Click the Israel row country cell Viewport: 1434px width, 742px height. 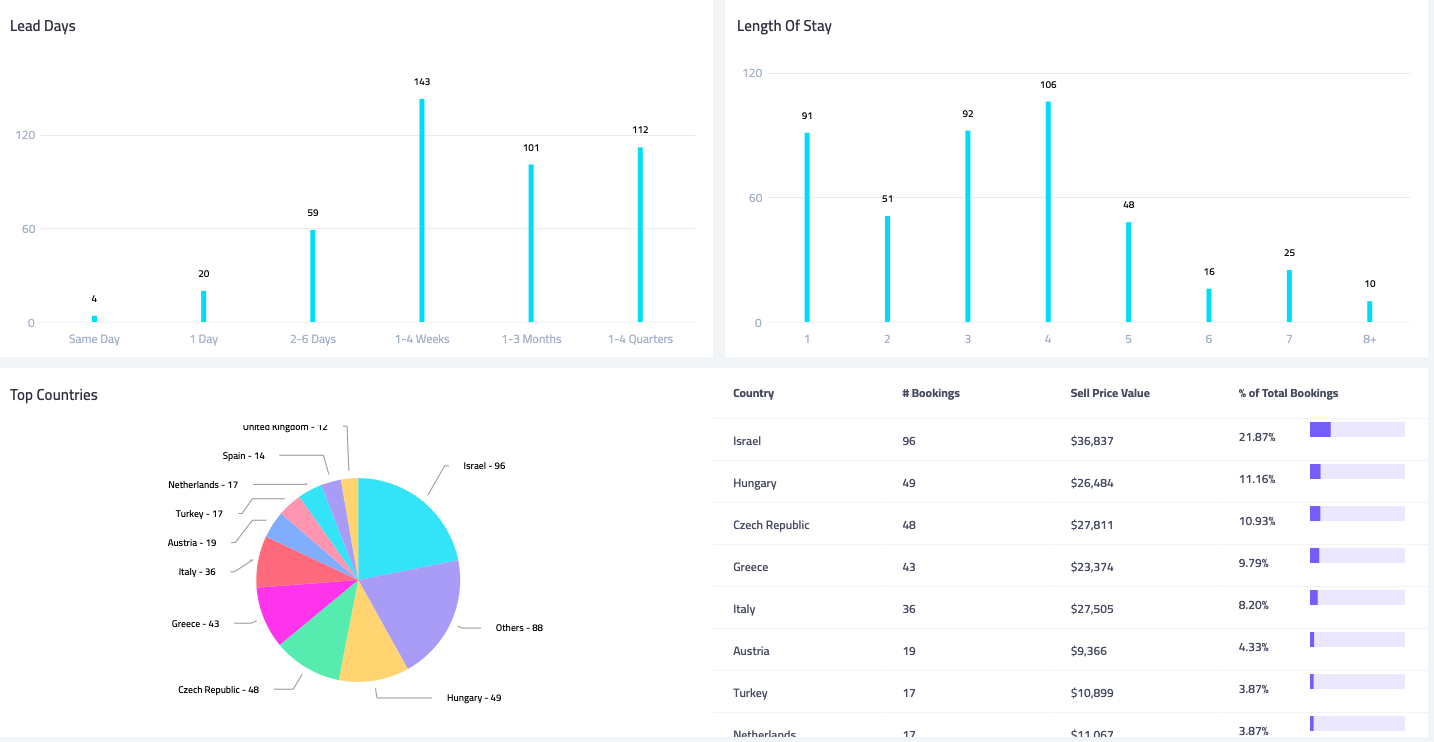pyautogui.click(x=747, y=441)
